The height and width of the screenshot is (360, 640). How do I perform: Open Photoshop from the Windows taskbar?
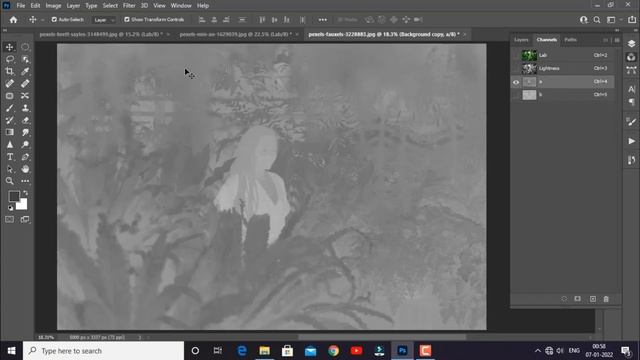402,351
